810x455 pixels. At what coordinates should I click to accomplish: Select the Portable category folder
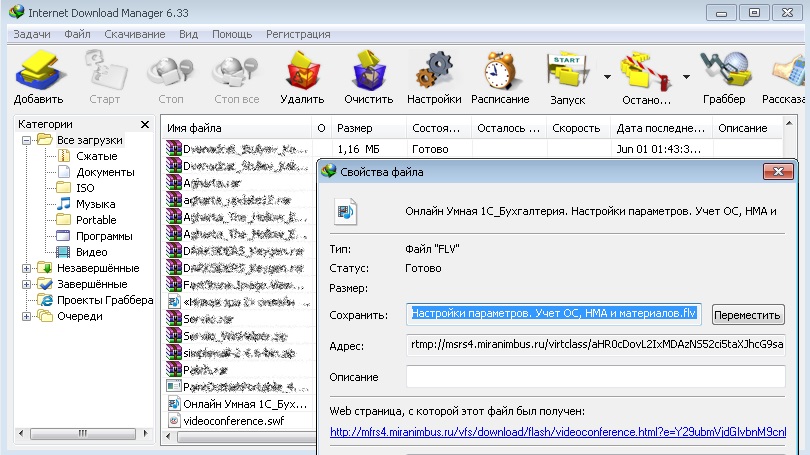96,220
